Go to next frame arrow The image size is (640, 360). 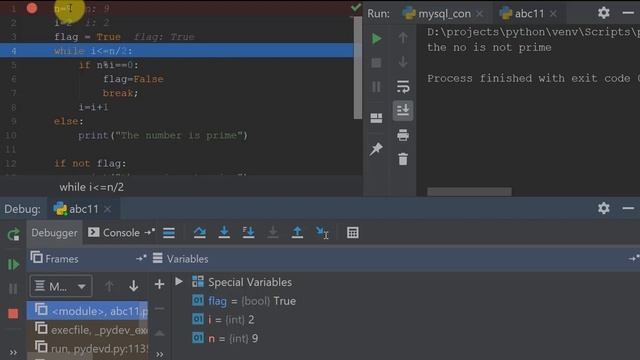point(133,286)
